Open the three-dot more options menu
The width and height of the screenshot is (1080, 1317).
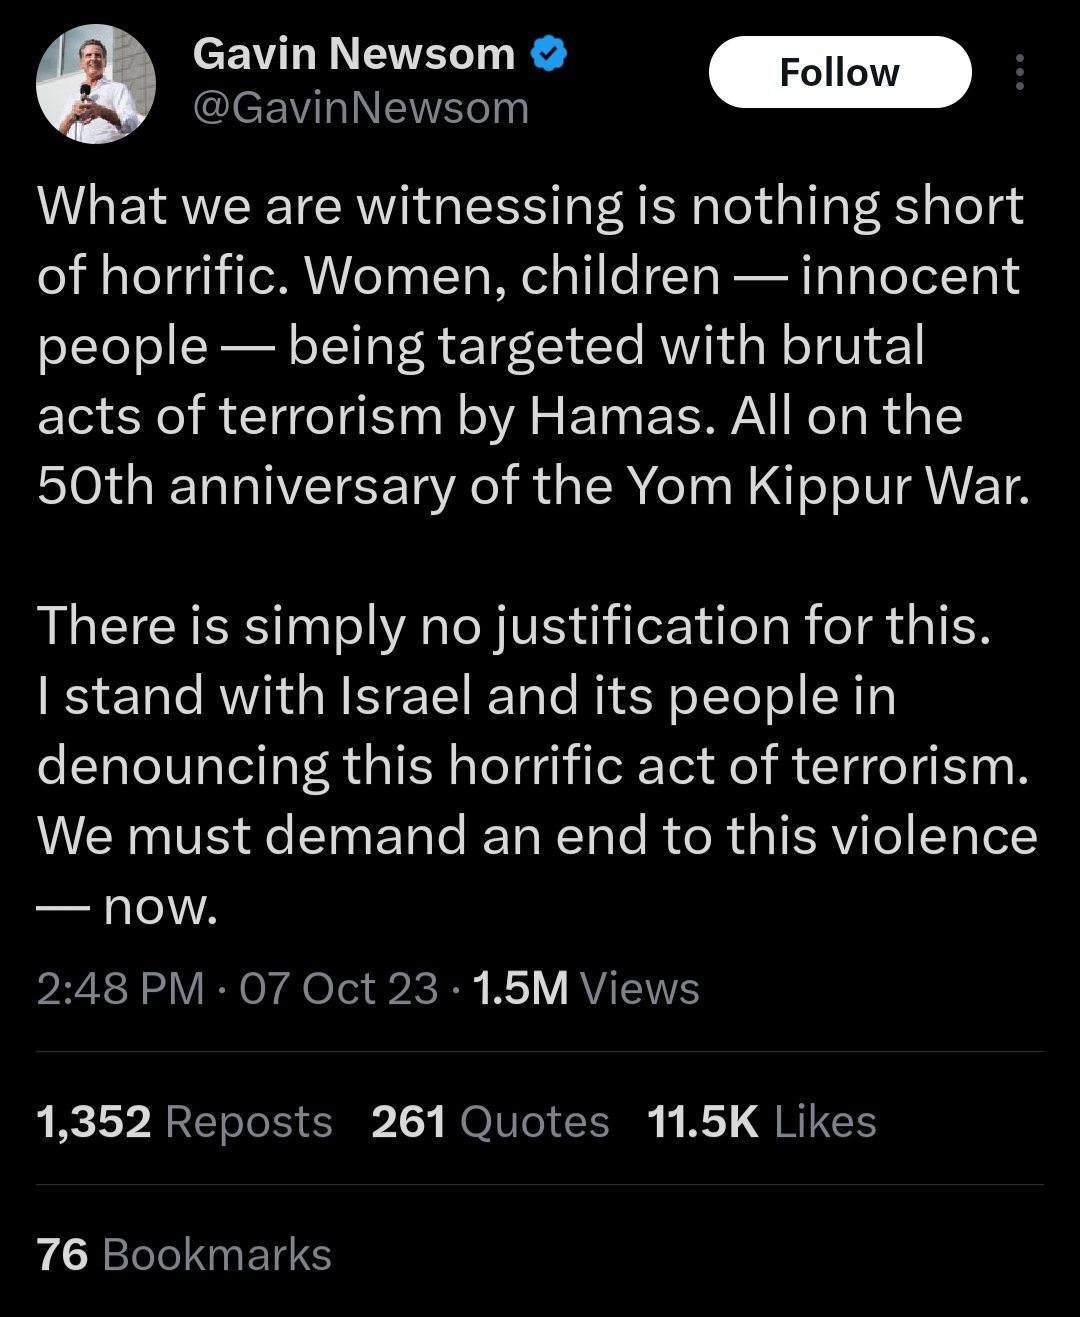coord(1019,73)
